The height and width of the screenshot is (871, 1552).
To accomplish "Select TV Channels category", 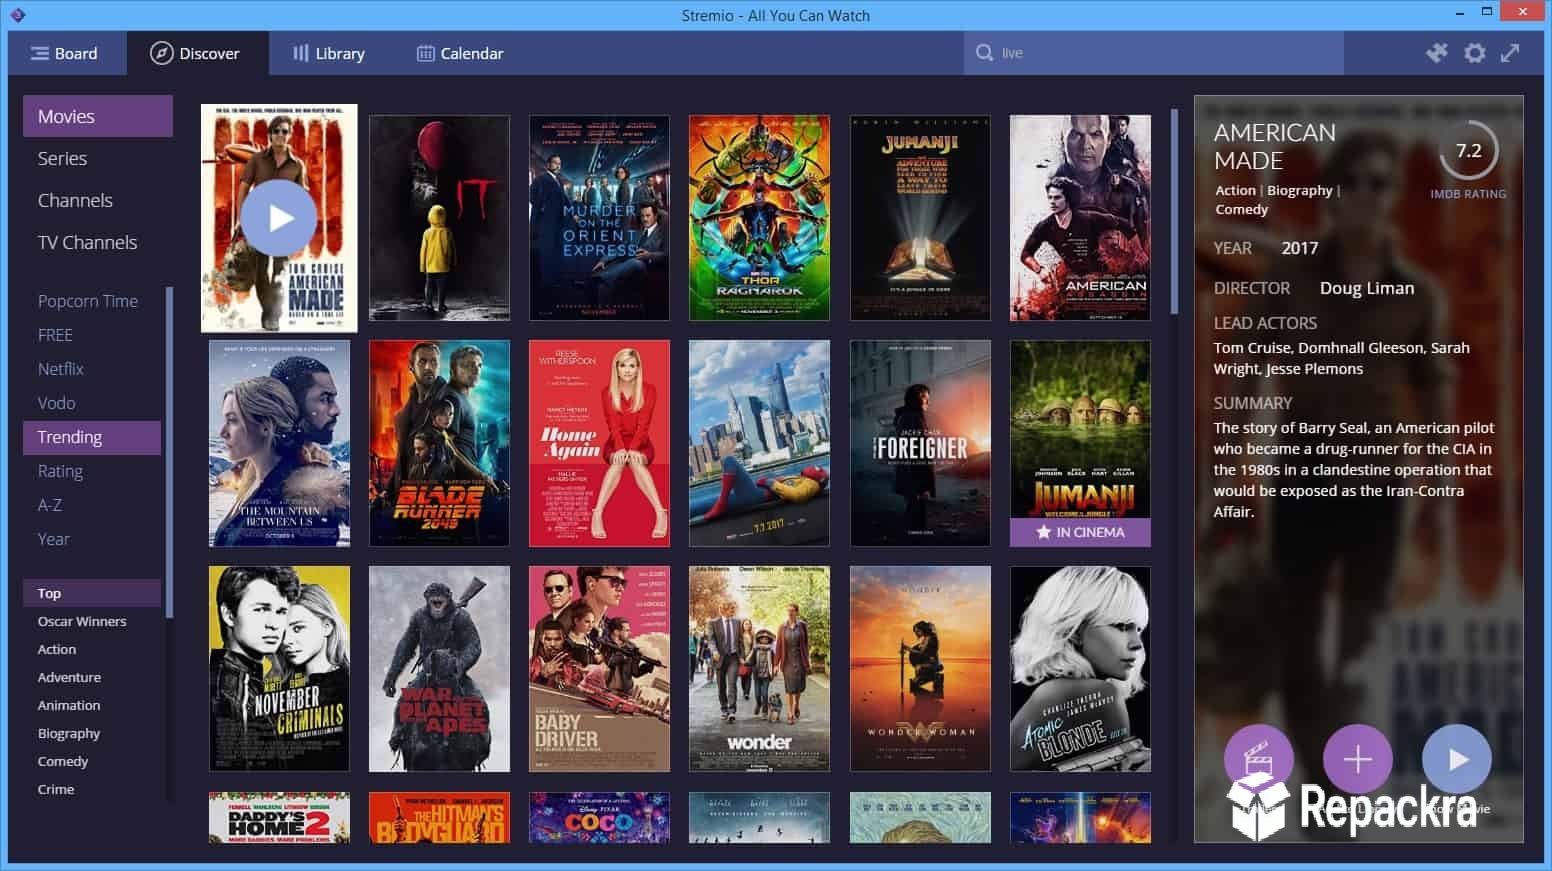I will click(x=98, y=242).
